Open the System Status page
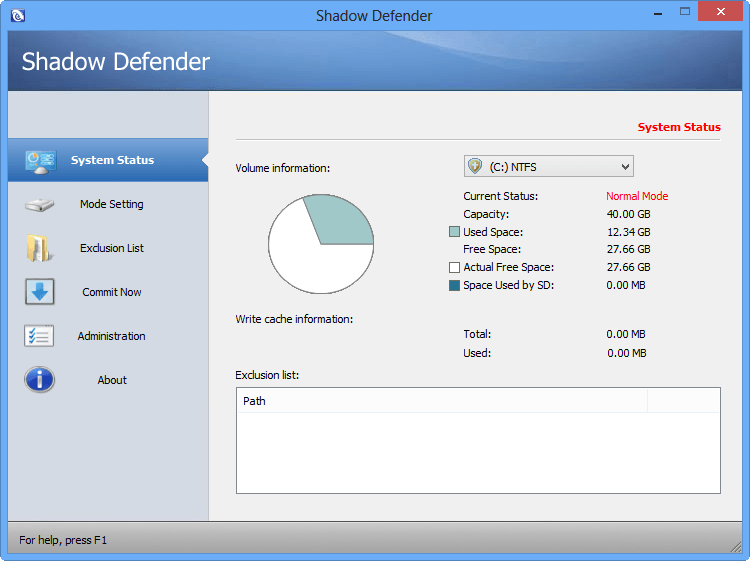The width and height of the screenshot is (750, 561). point(108,160)
